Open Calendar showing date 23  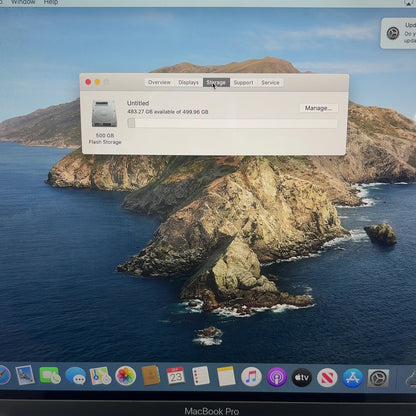point(176,376)
